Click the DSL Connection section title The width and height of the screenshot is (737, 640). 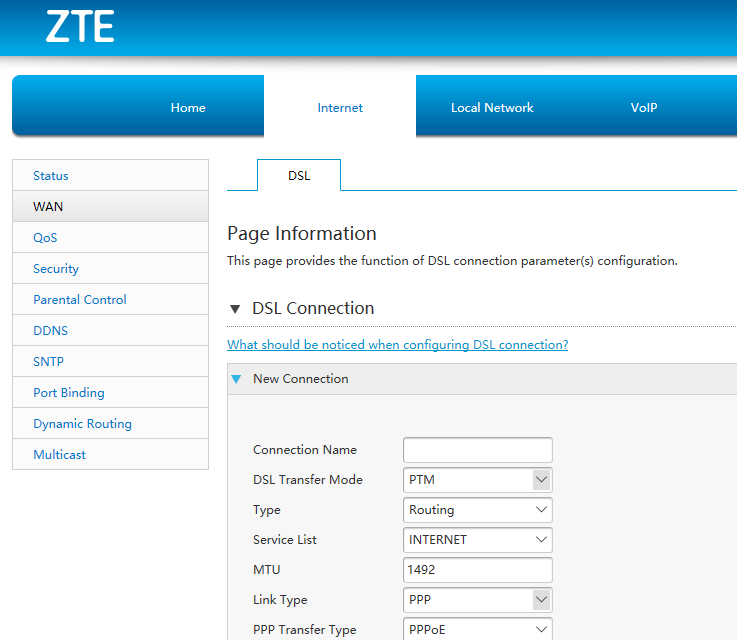(x=313, y=308)
